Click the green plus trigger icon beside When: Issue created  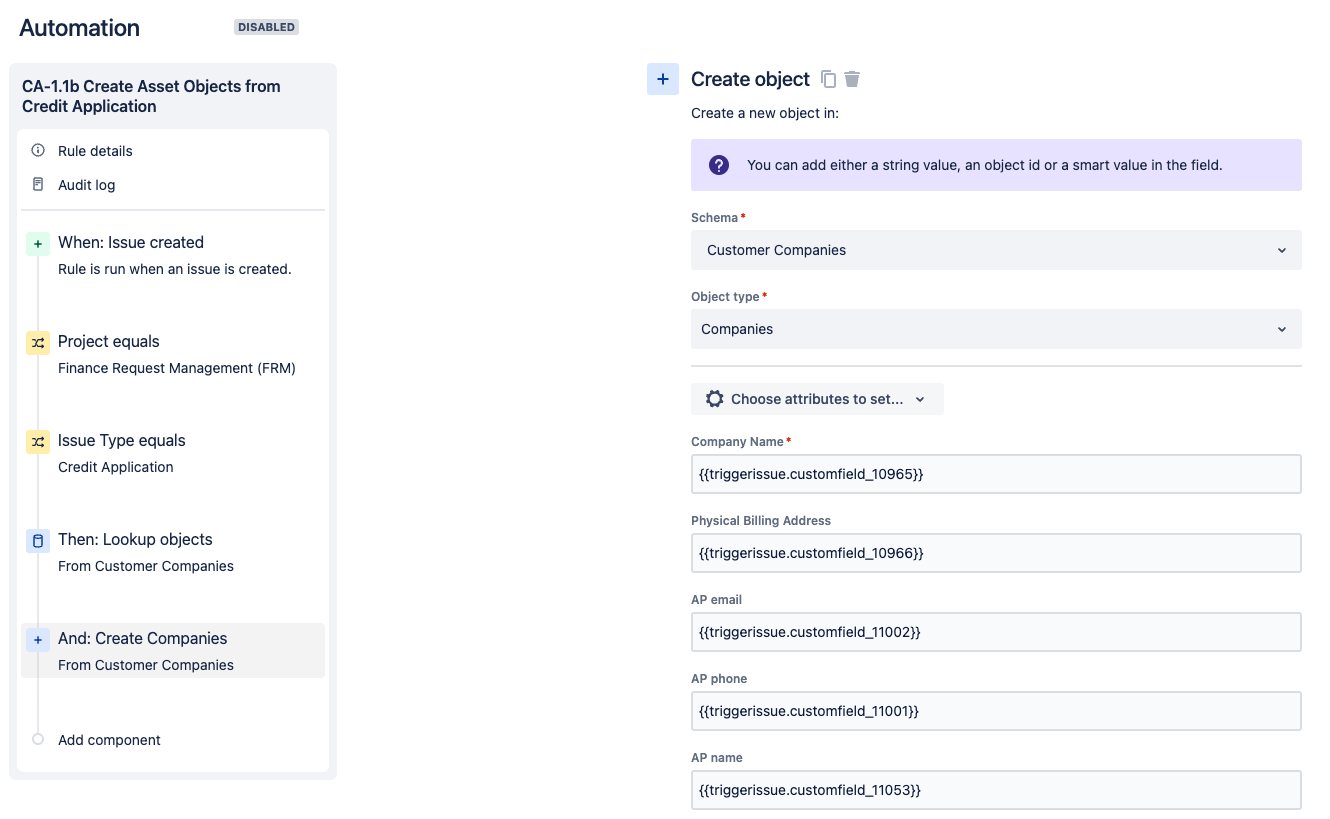37,243
